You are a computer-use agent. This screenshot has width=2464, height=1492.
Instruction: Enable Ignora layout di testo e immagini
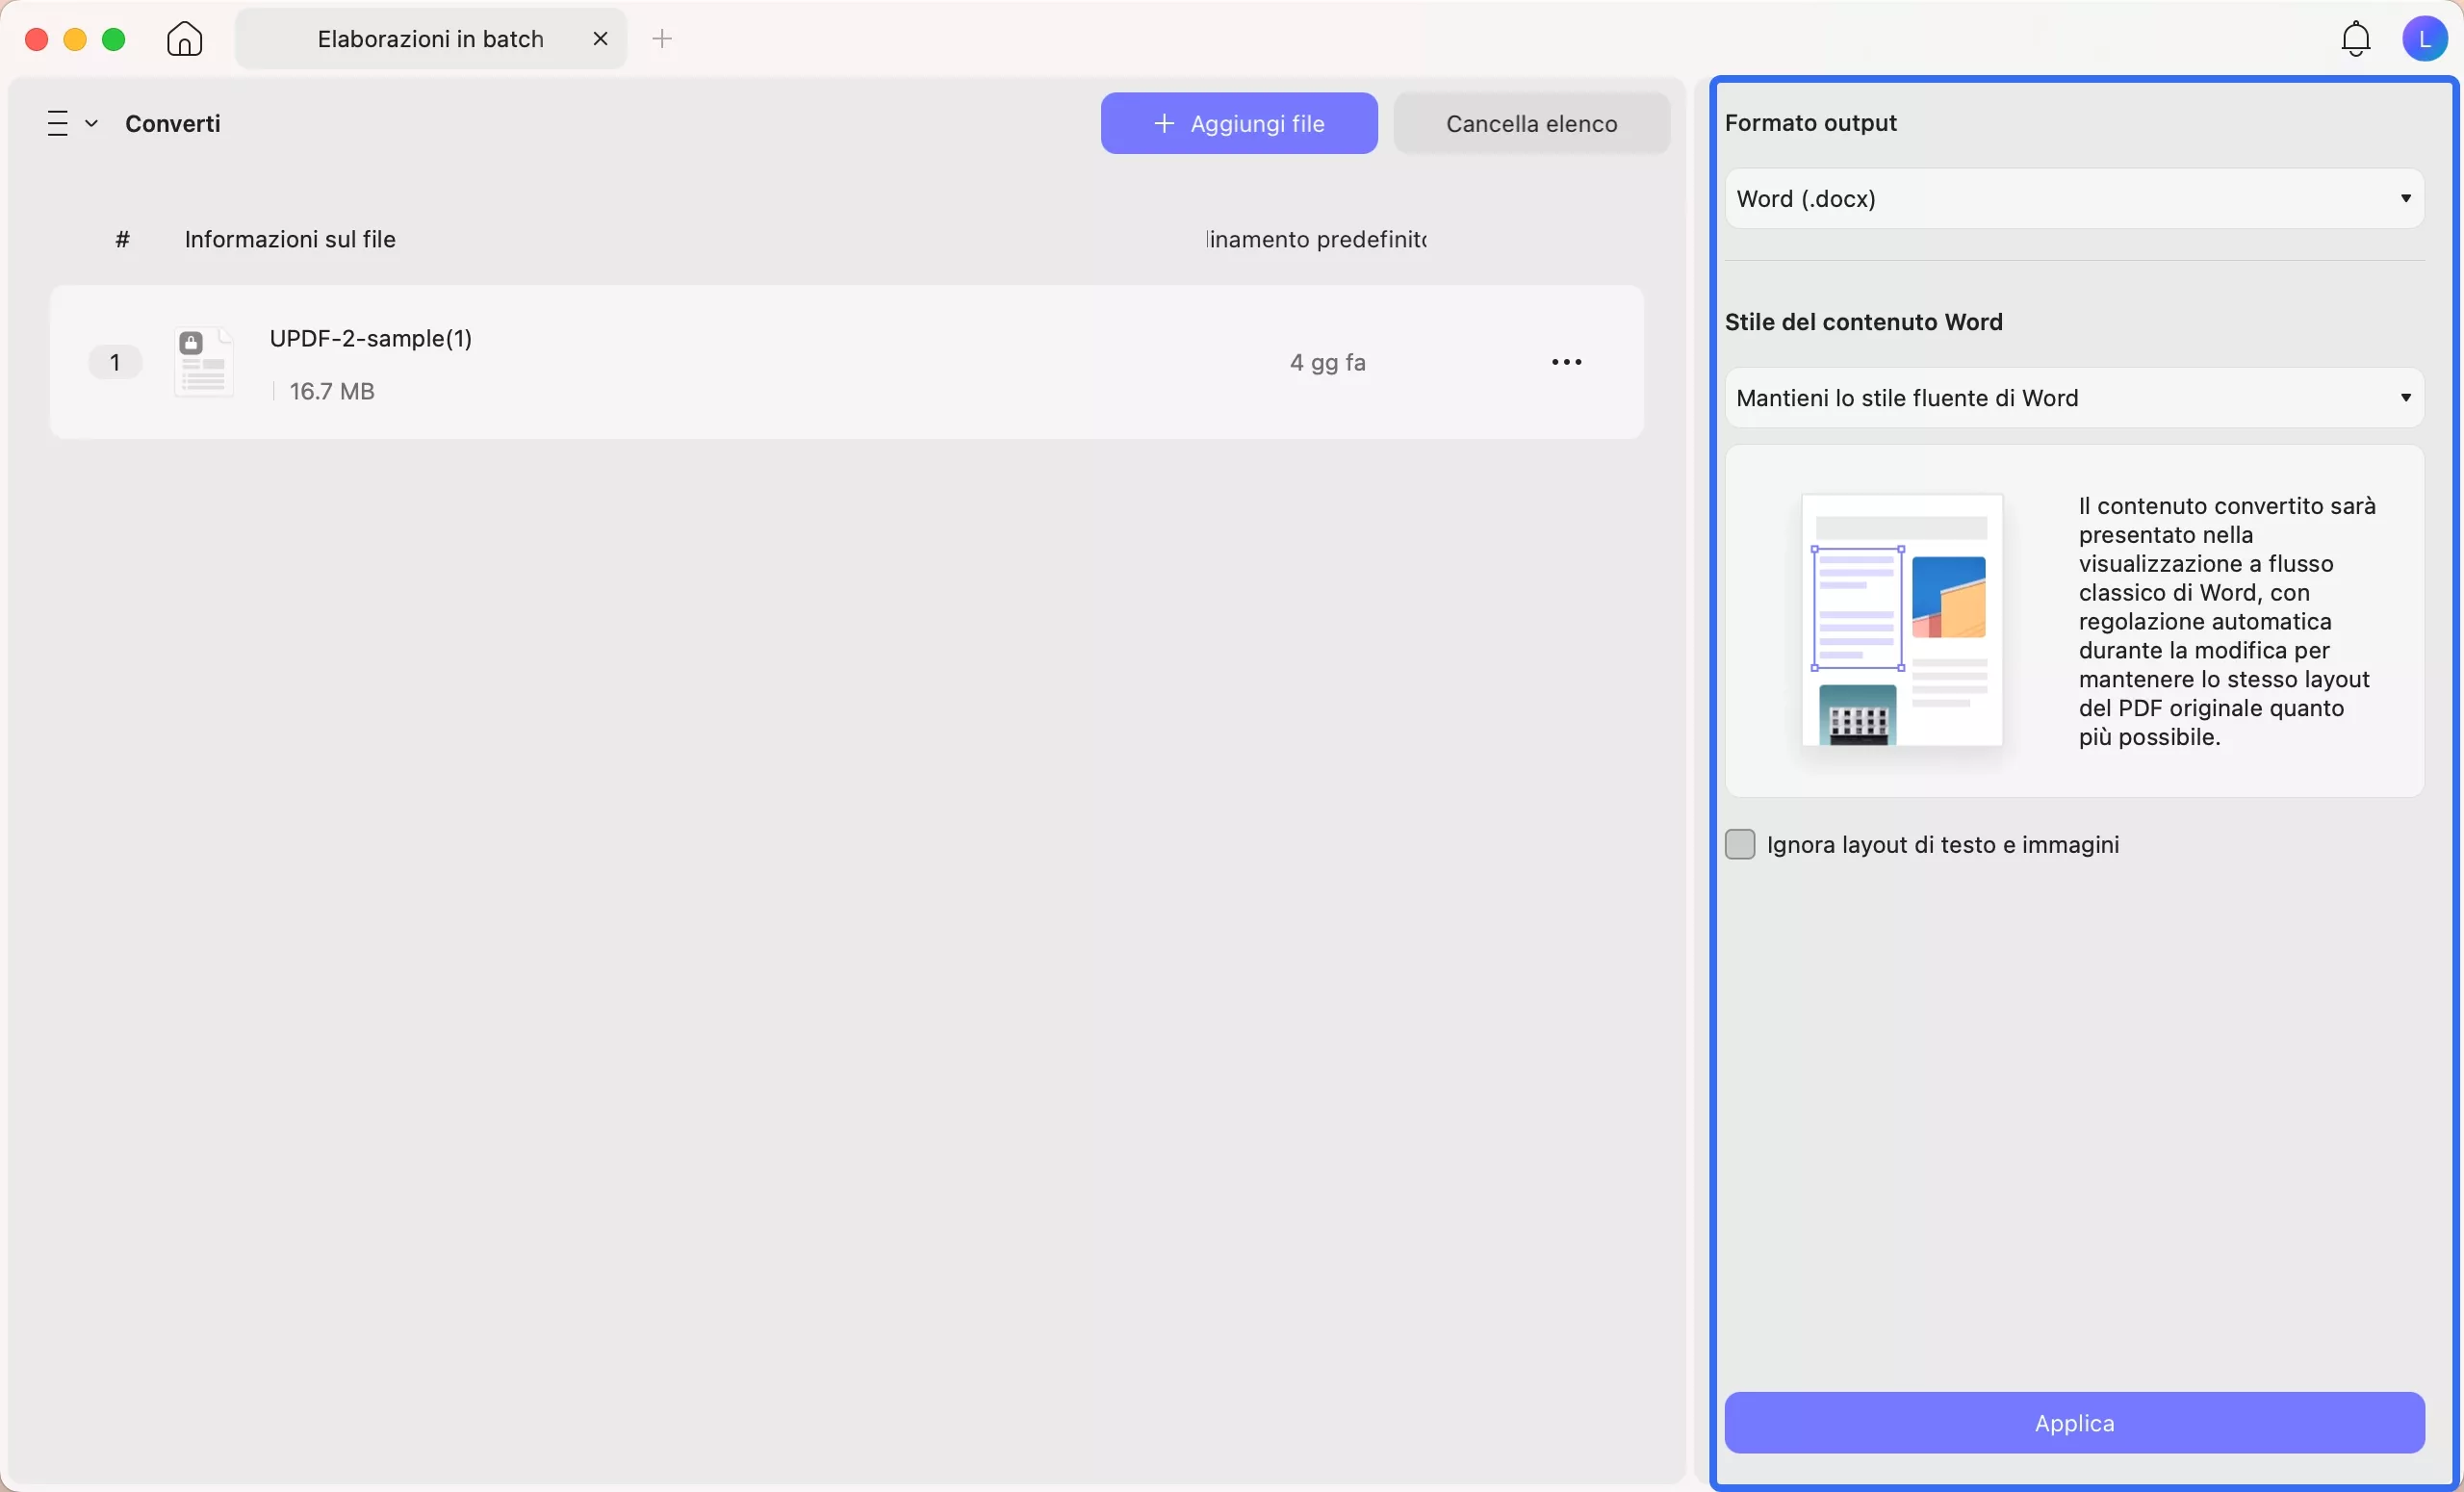point(1740,844)
